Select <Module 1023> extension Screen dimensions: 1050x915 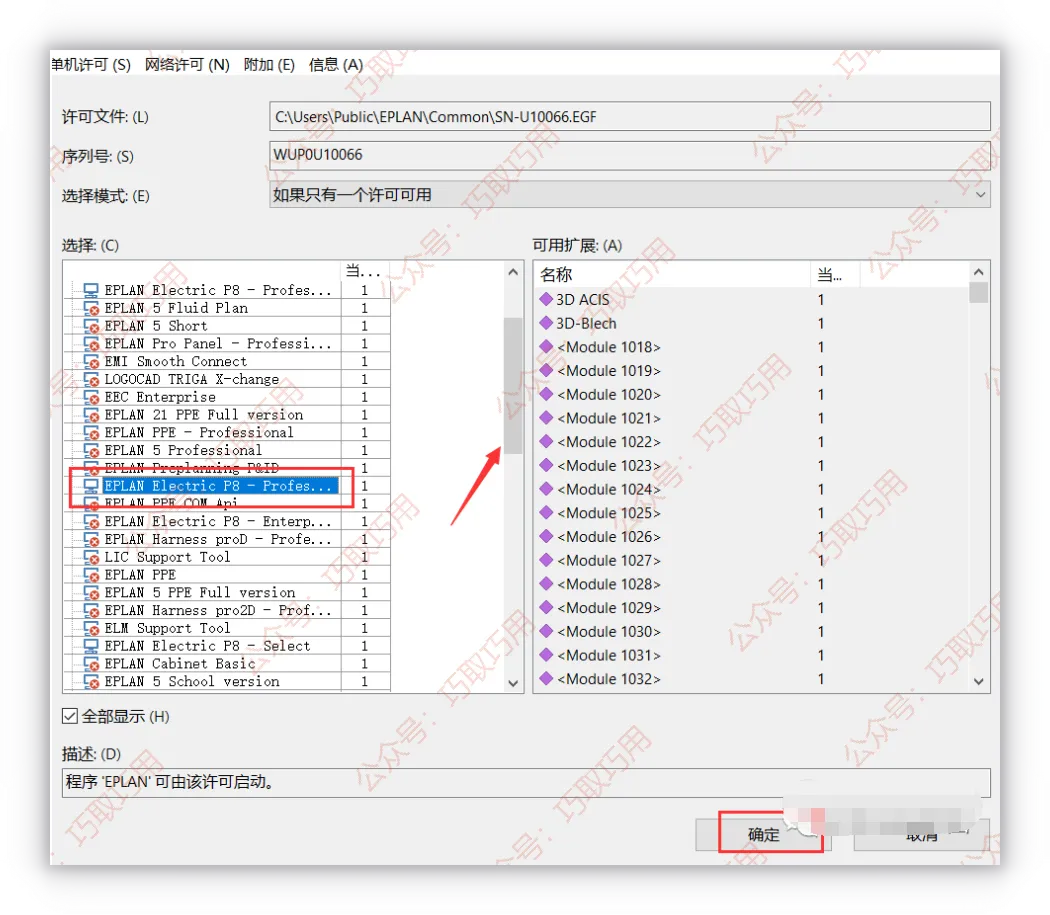pyautogui.click(x=609, y=466)
